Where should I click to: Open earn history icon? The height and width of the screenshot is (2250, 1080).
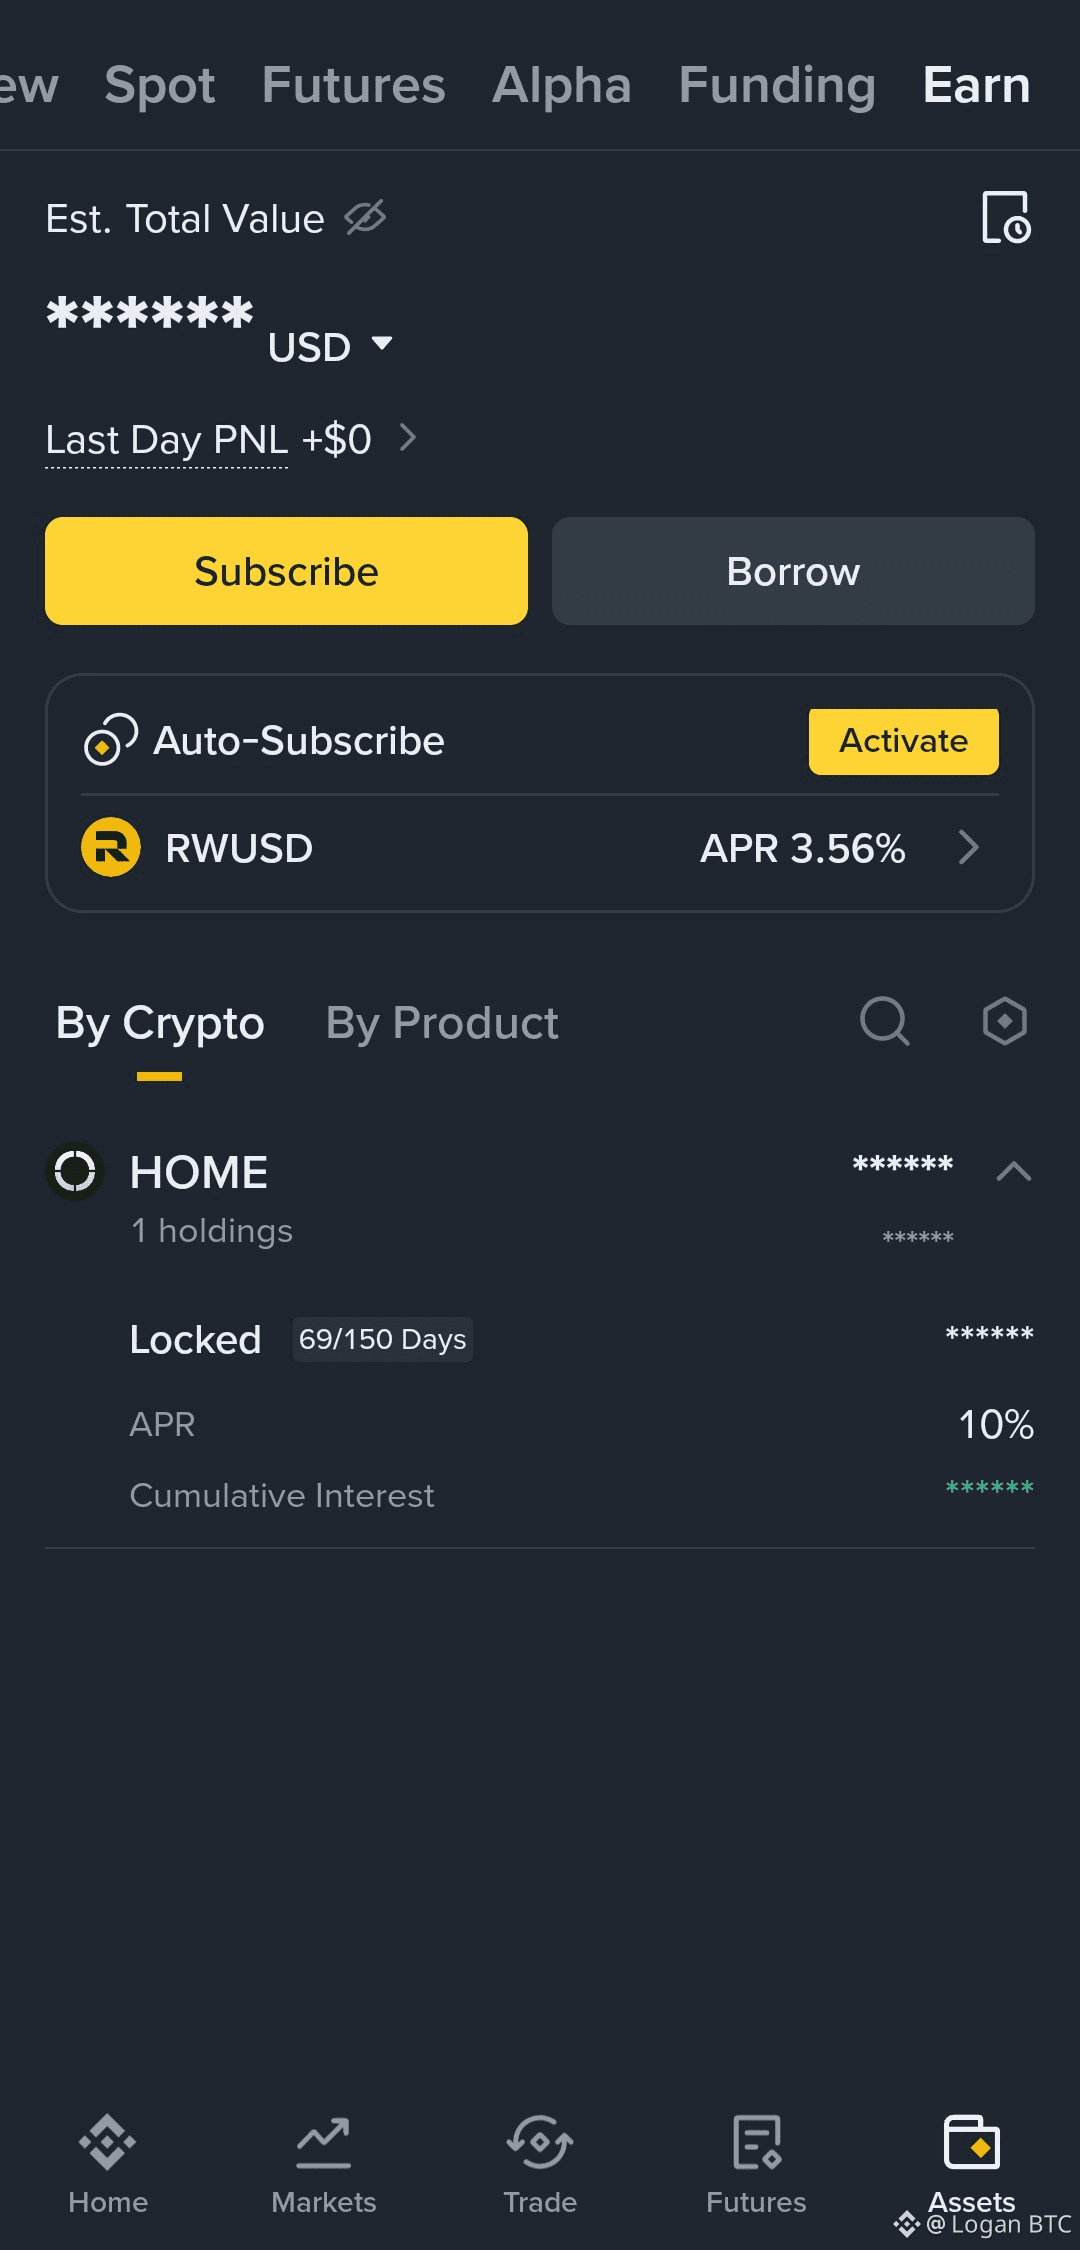click(1005, 217)
